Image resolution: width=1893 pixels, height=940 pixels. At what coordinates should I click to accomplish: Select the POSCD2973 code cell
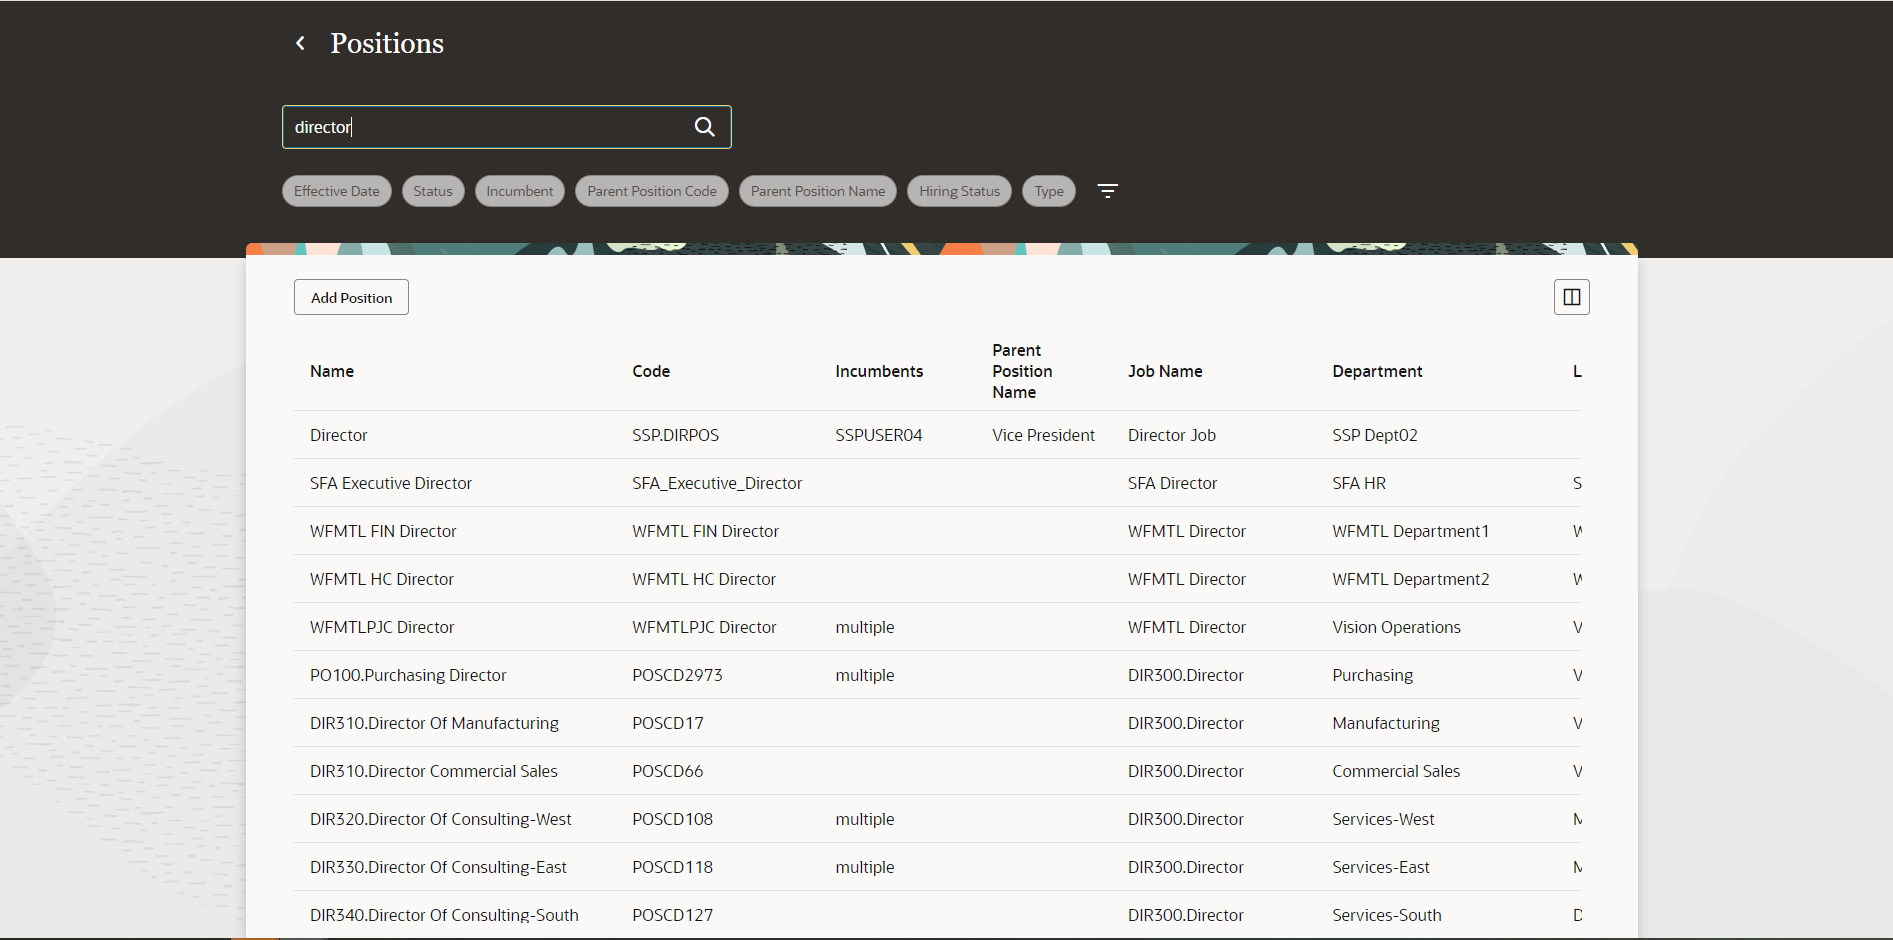pyautogui.click(x=677, y=675)
